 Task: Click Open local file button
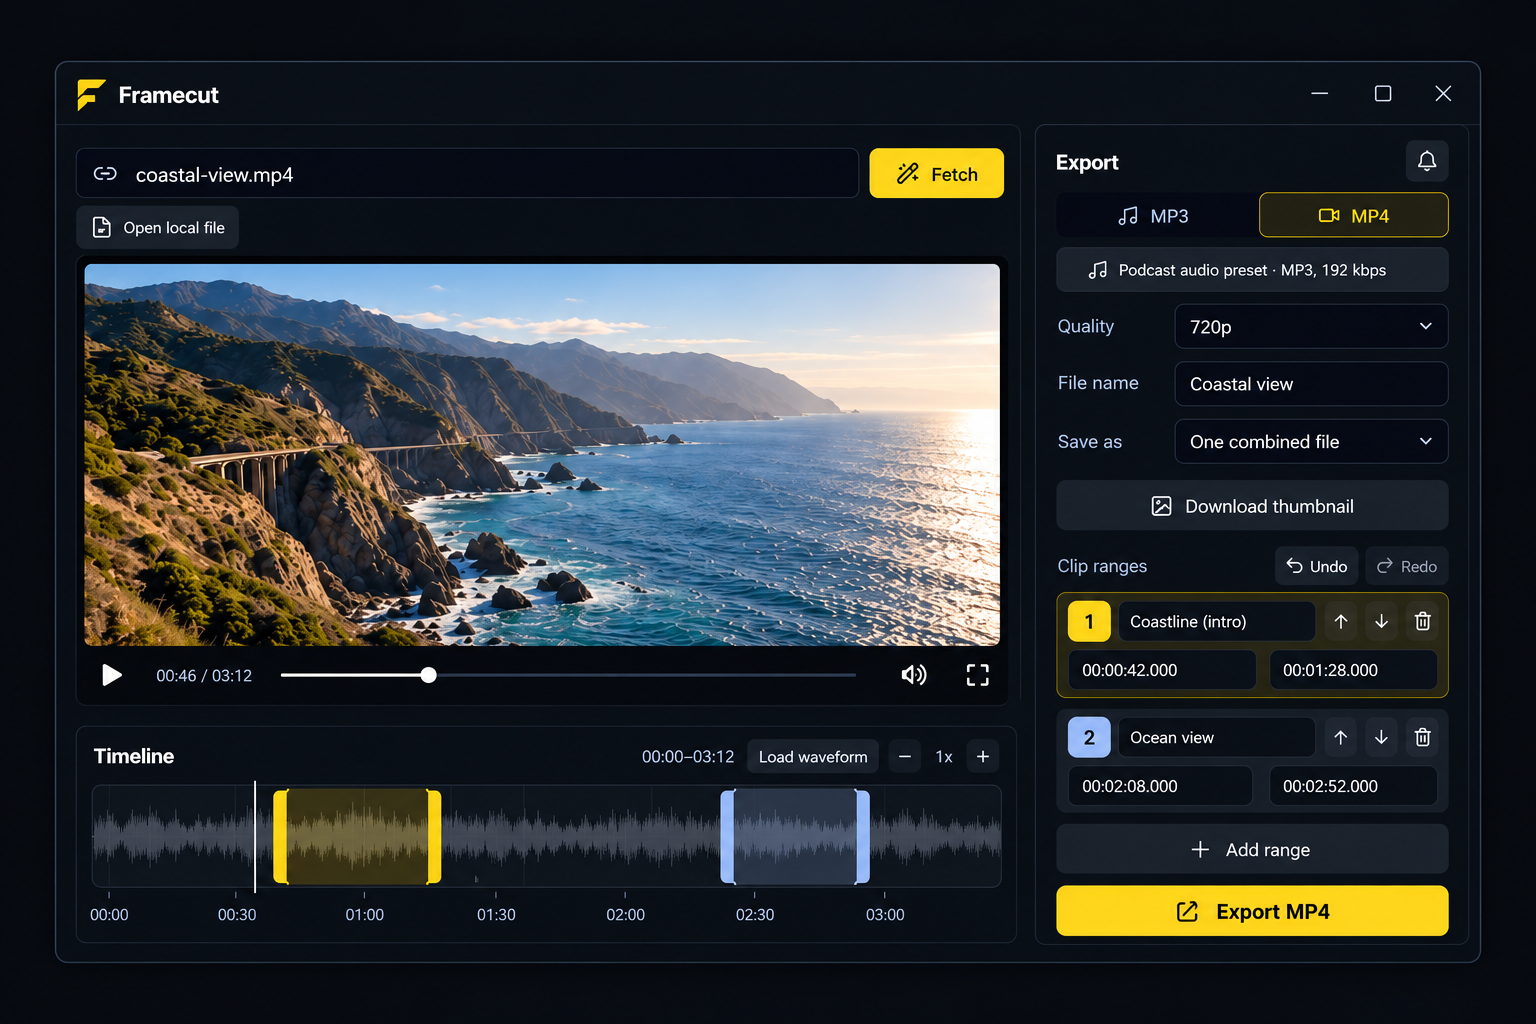click(158, 228)
